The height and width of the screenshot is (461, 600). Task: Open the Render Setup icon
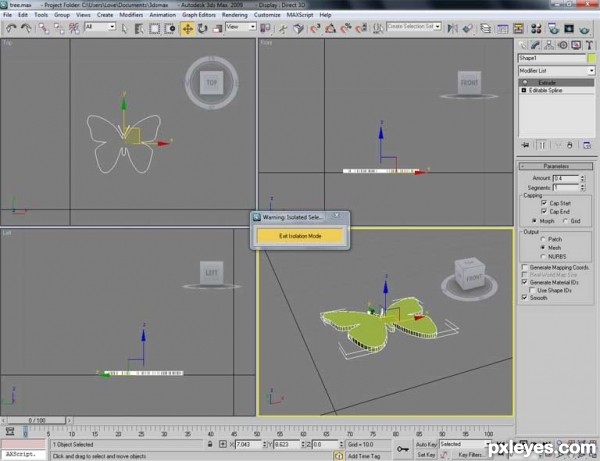pos(554,29)
